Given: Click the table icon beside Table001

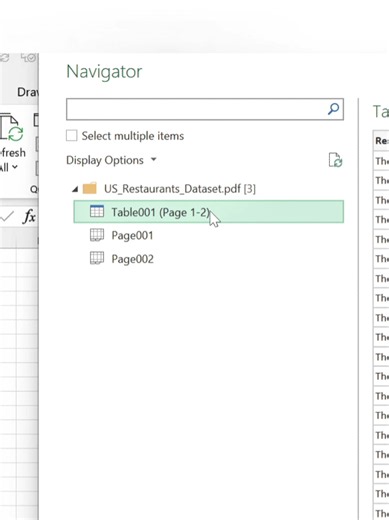Looking at the screenshot, I should click(x=97, y=211).
